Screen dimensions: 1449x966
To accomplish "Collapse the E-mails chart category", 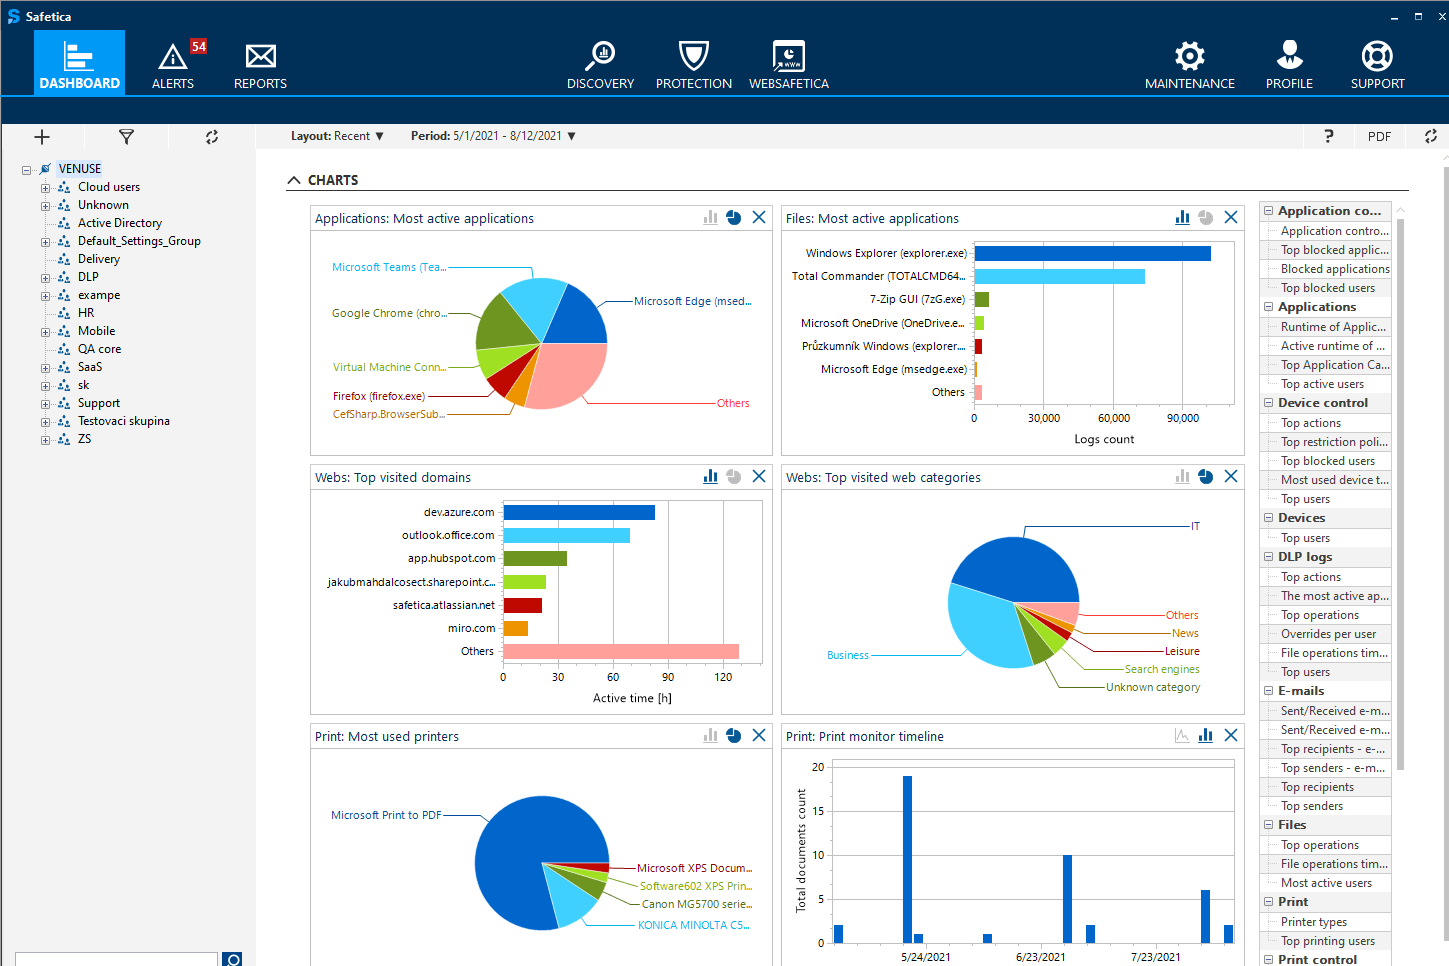I will pyautogui.click(x=1268, y=690).
